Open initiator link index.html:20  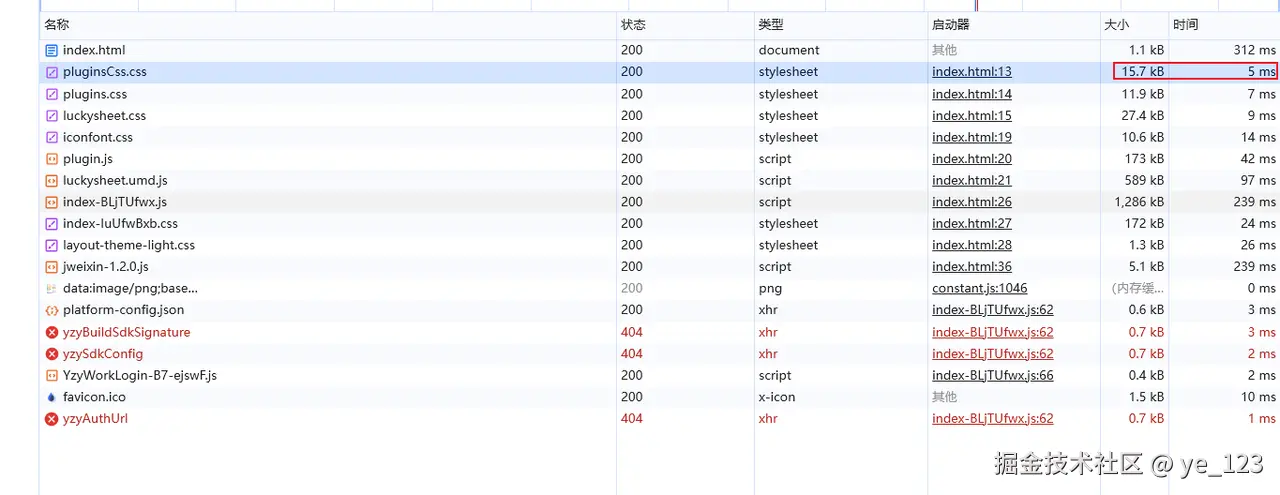(972, 159)
